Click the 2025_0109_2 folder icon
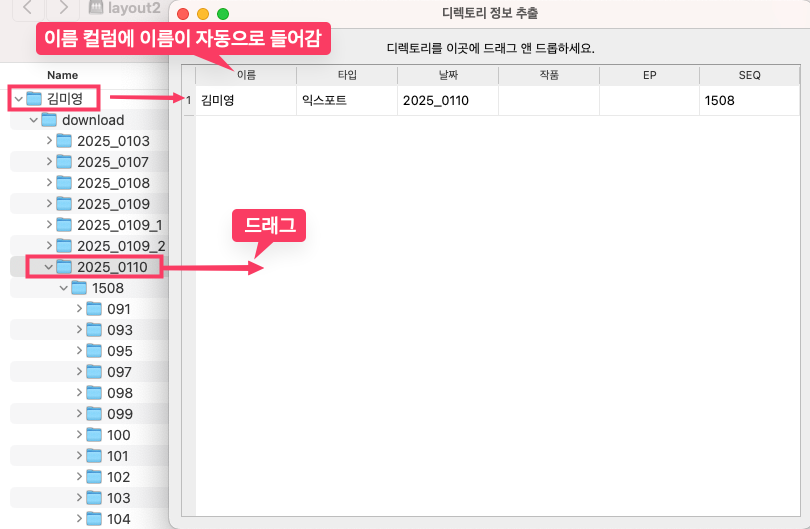 pyautogui.click(x=64, y=246)
